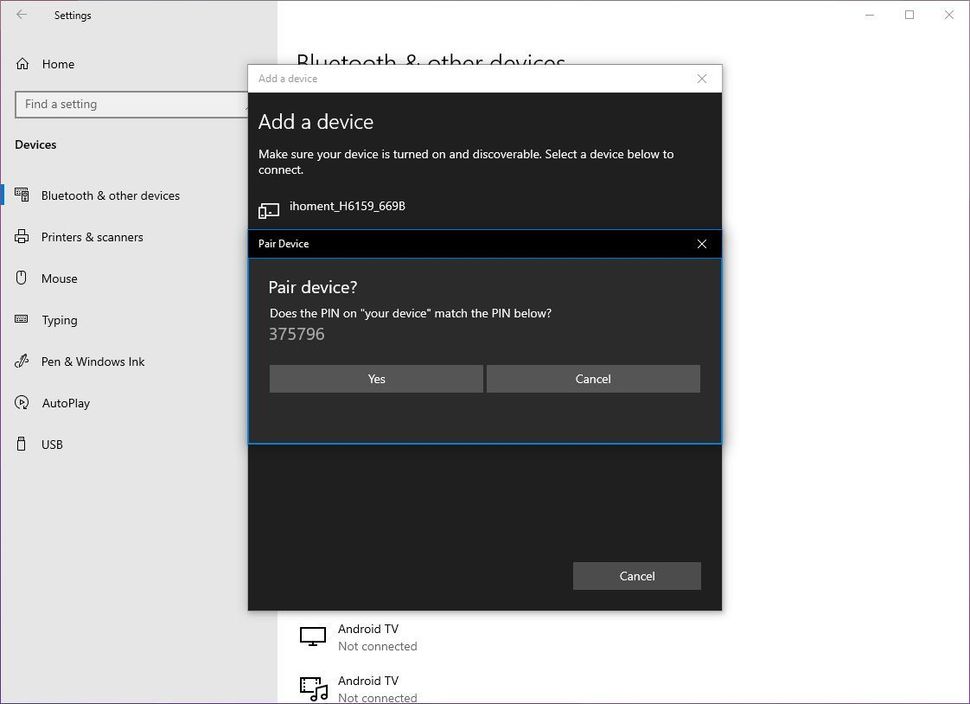Open Printers & scanners settings page

[x=91, y=237]
